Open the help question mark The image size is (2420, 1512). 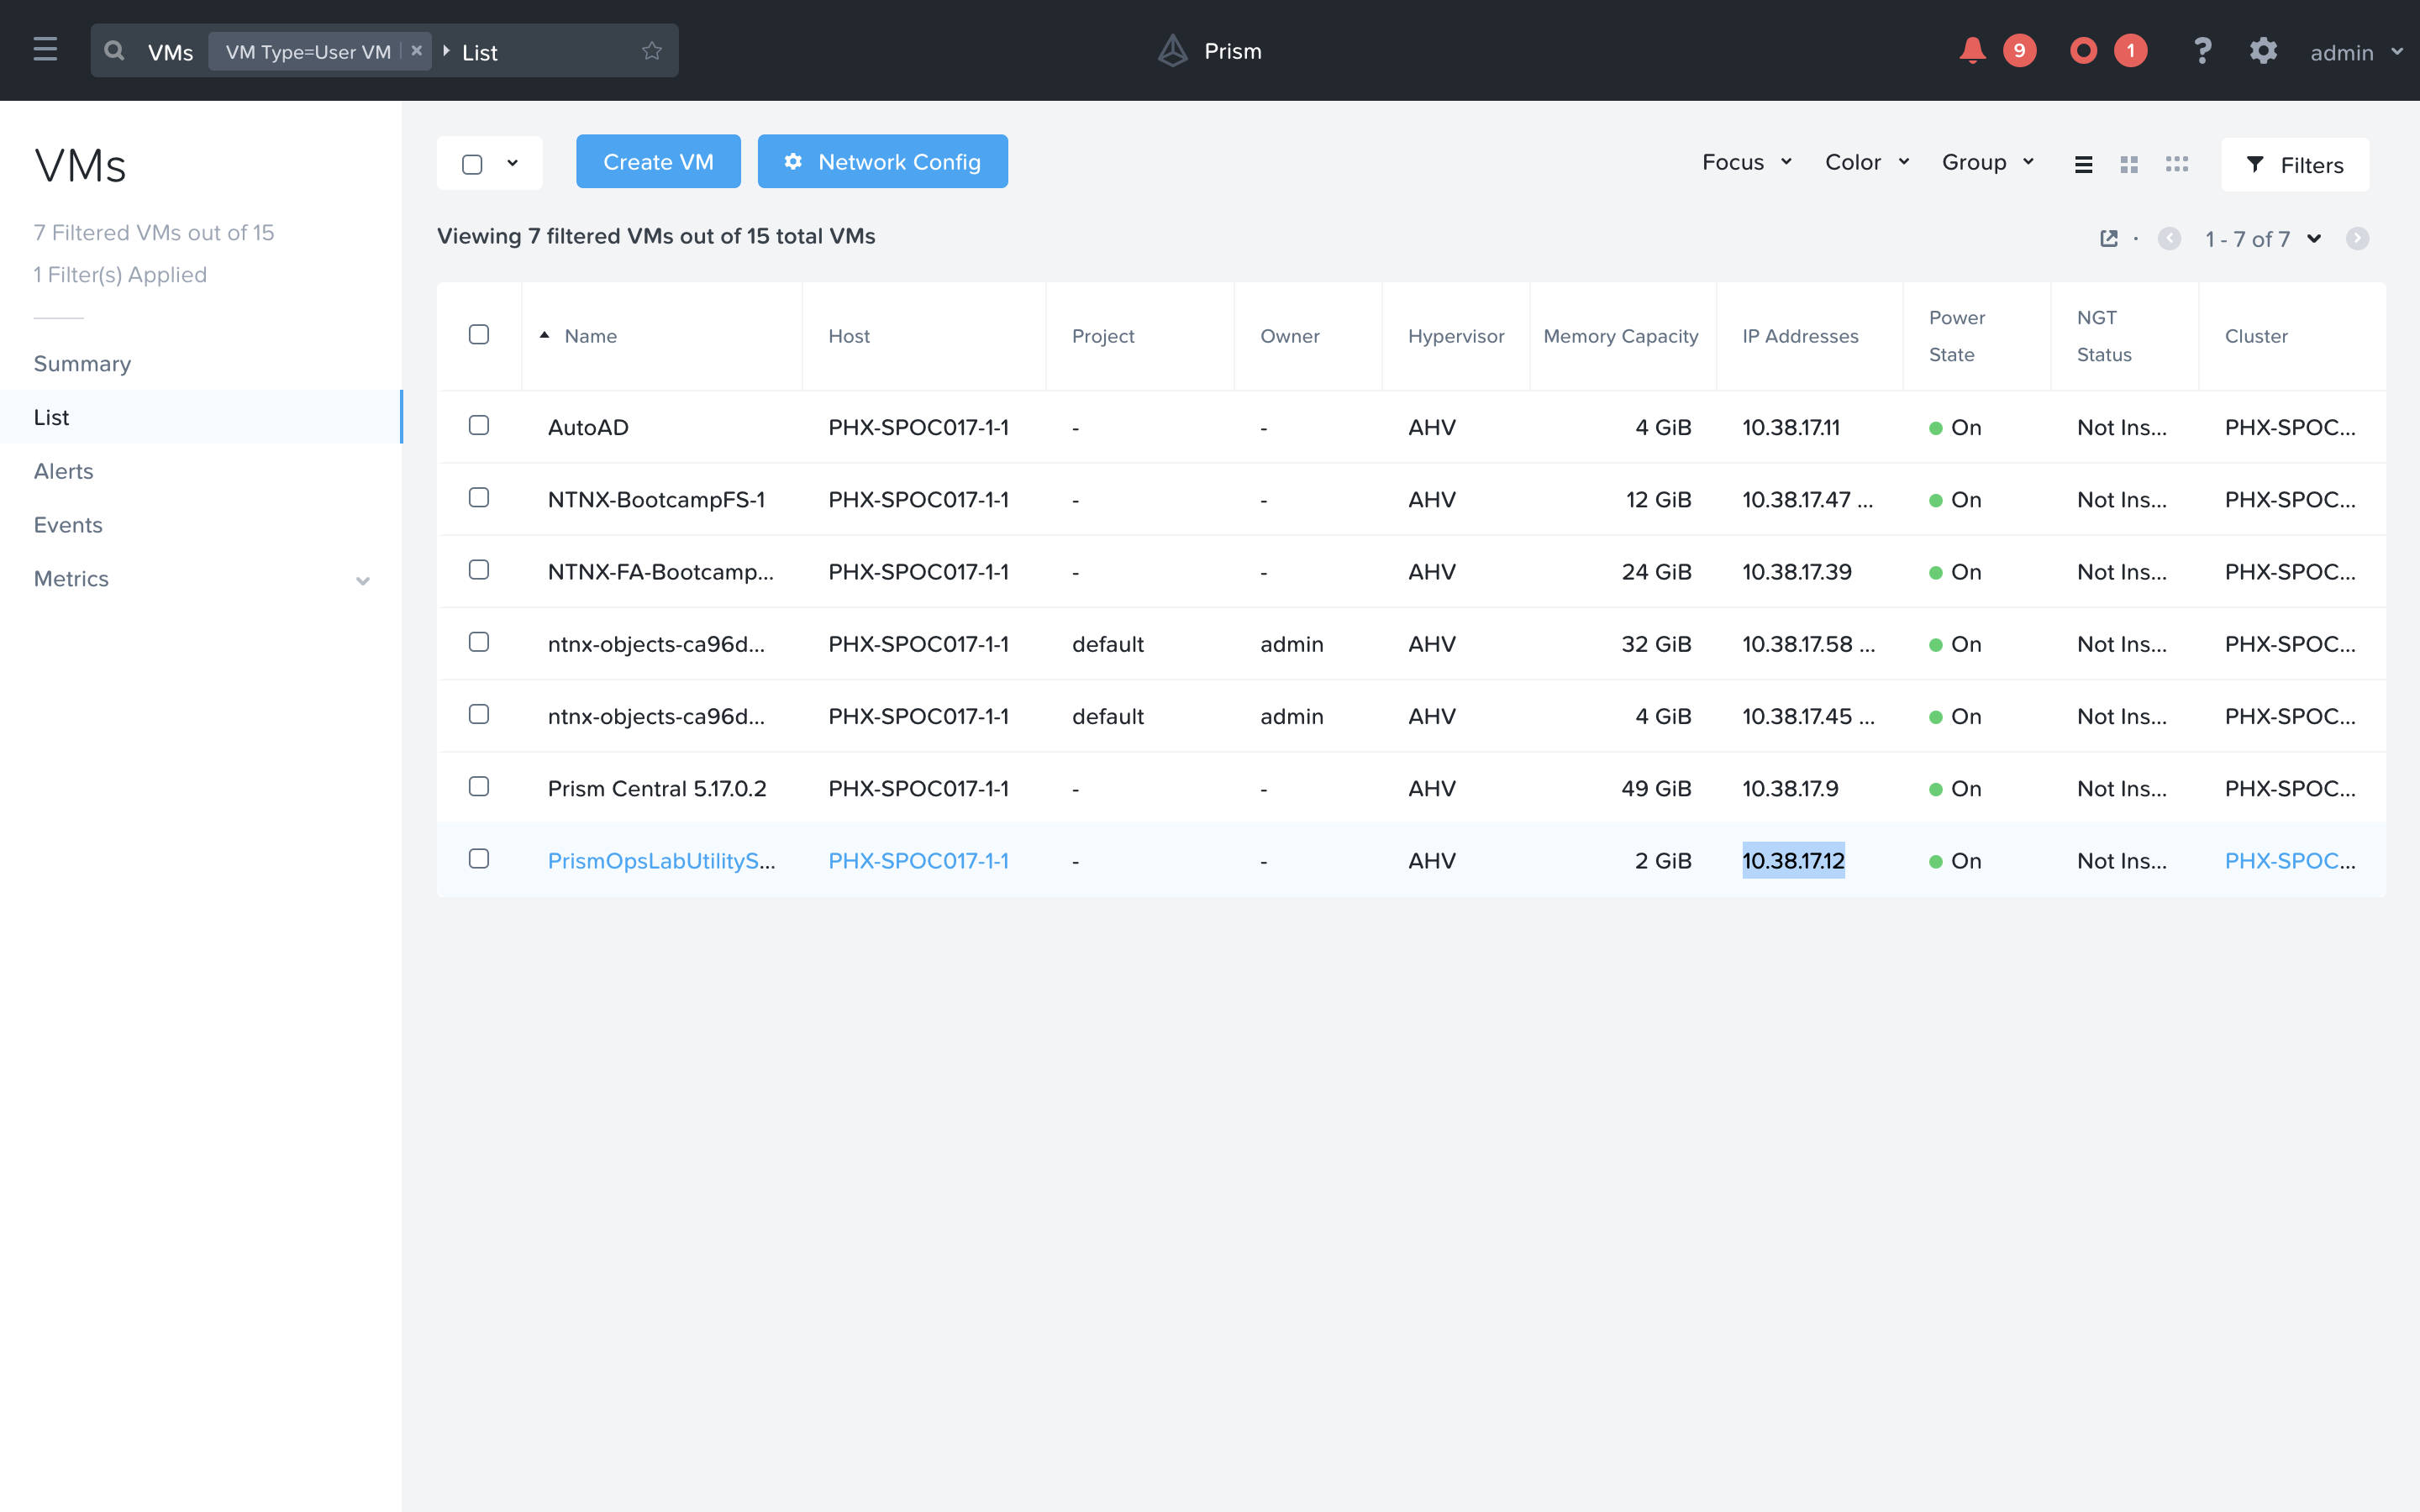tap(2202, 50)
